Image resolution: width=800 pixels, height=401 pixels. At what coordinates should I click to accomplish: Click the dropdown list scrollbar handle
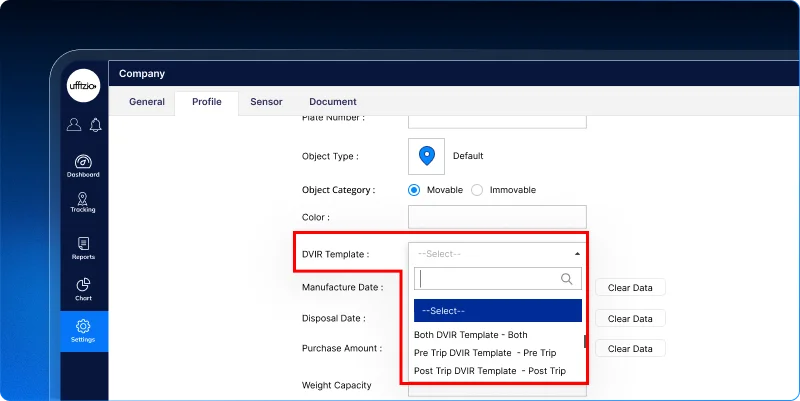585,341
